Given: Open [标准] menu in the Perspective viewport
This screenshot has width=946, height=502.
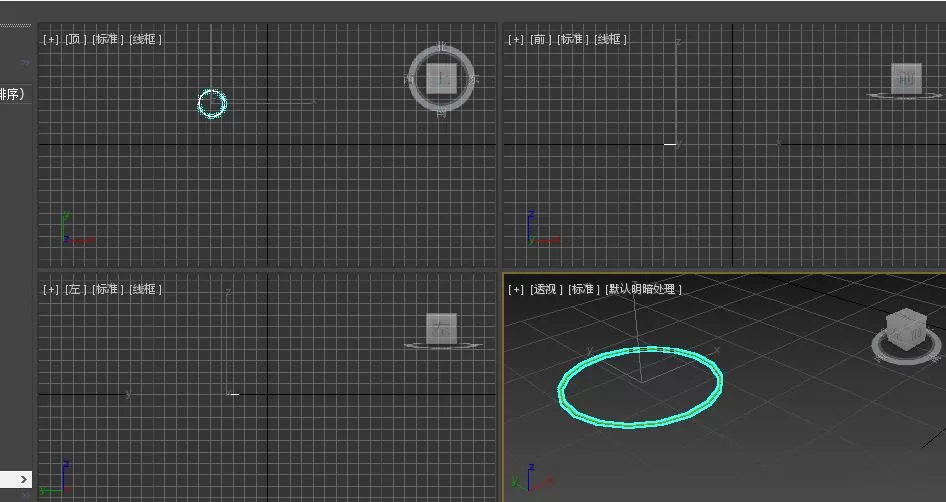Looking at the screenshot, I should (583, 290).
